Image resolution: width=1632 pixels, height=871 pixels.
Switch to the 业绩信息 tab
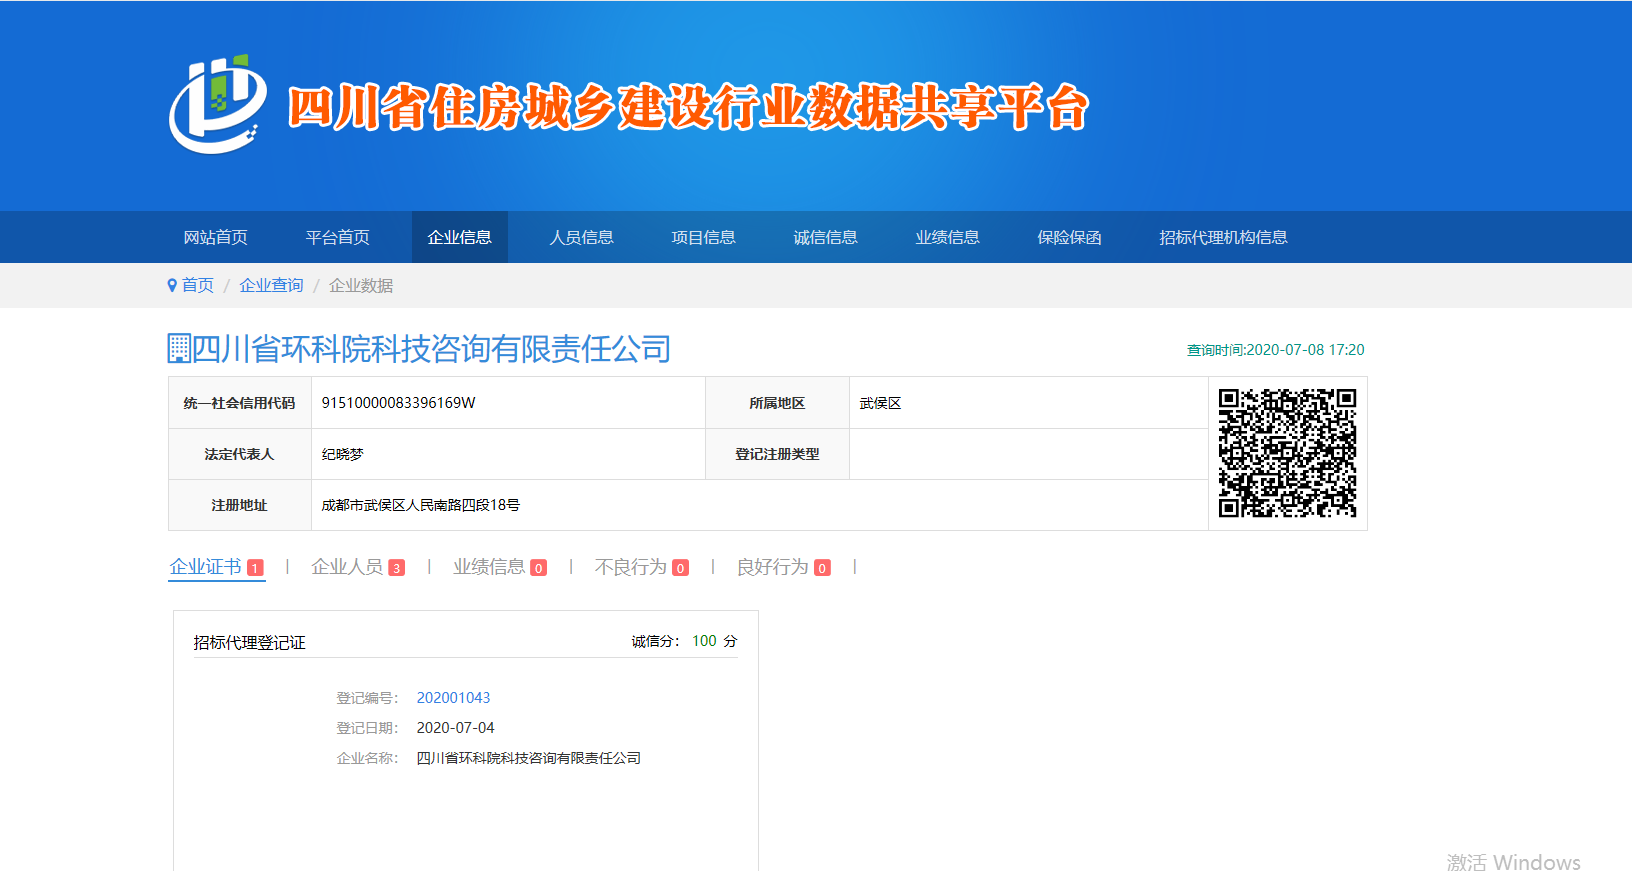[489, 567]
